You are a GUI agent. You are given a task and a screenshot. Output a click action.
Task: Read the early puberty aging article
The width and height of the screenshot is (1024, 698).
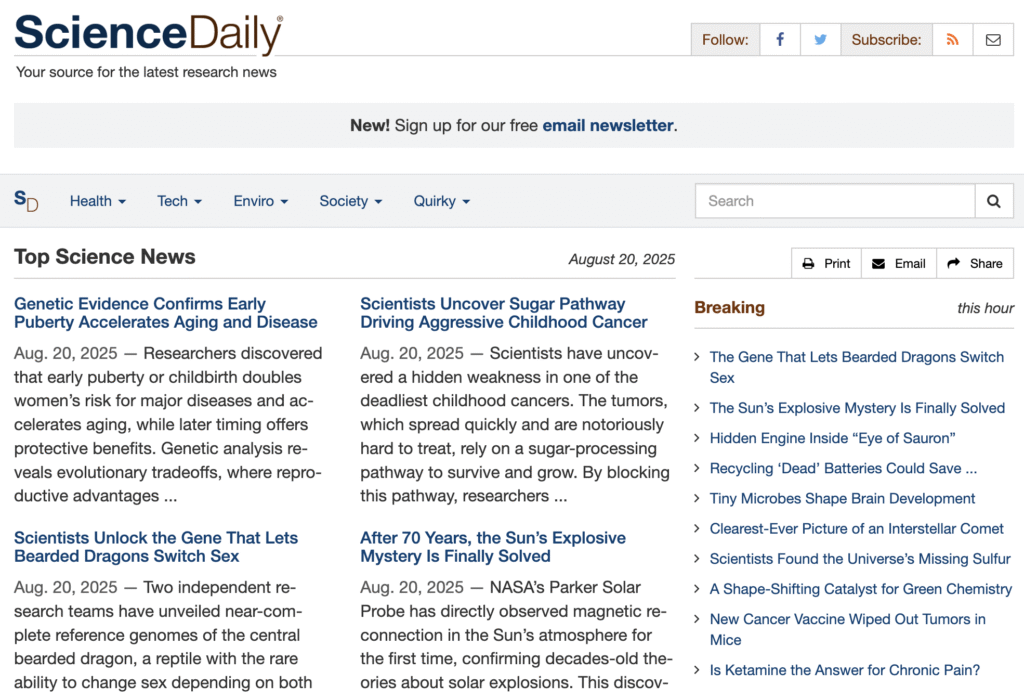click(165, 313)
